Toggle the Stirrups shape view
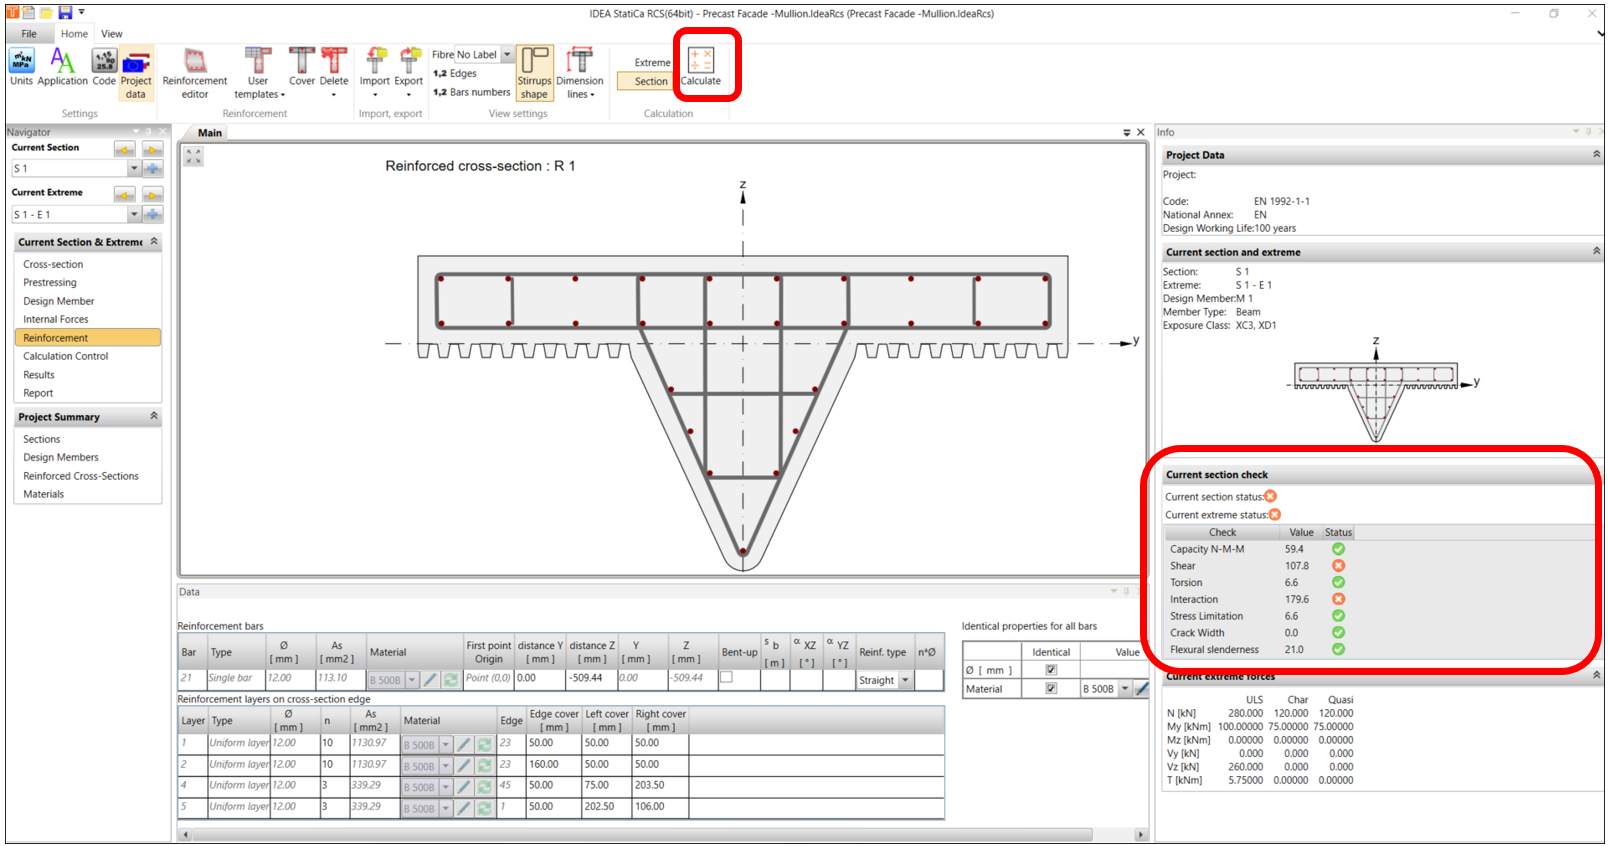 pos(534,72)
